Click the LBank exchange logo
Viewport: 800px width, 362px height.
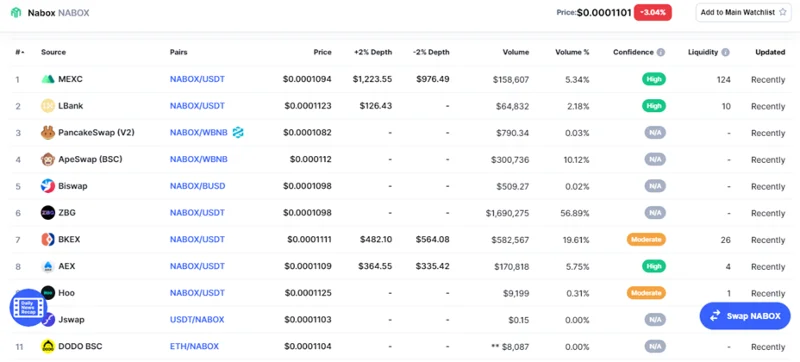coord(48,106)
